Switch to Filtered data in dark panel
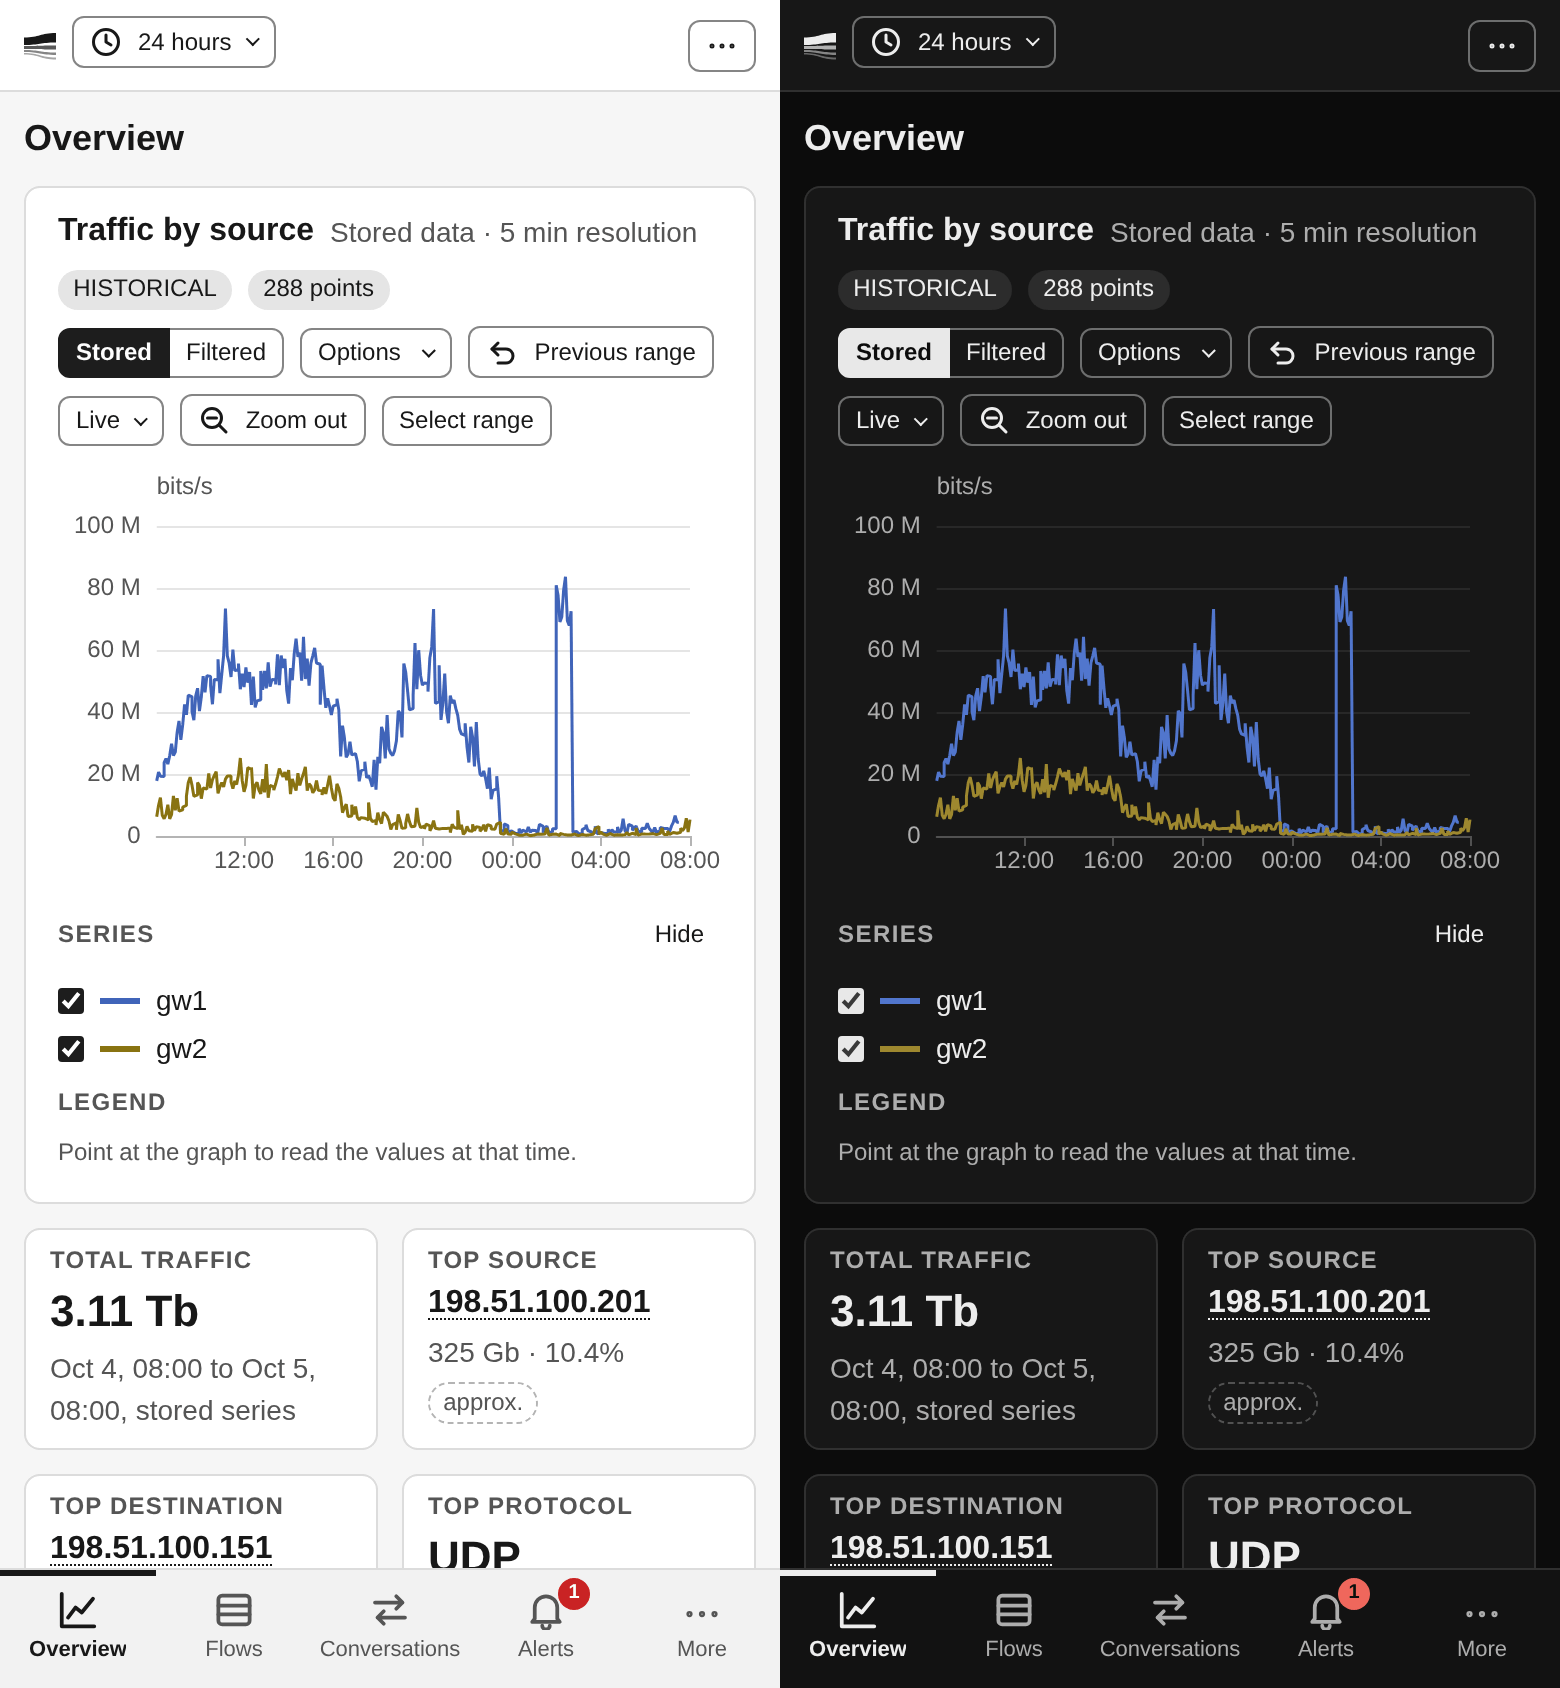Screen dimensions: 1560x1688 coord(1006,352)
